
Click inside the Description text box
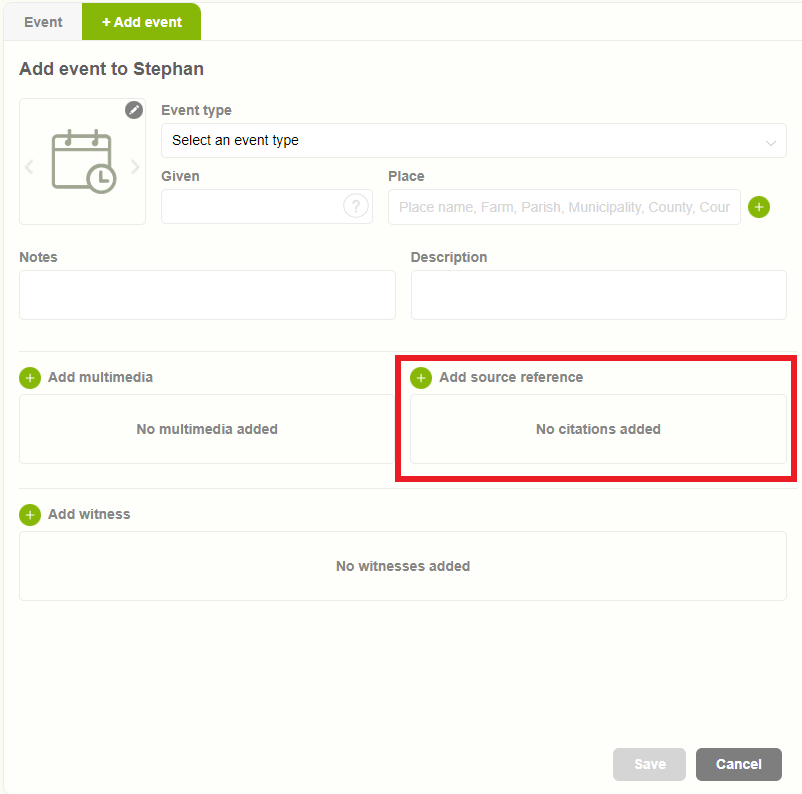click(x=598, y=295)
